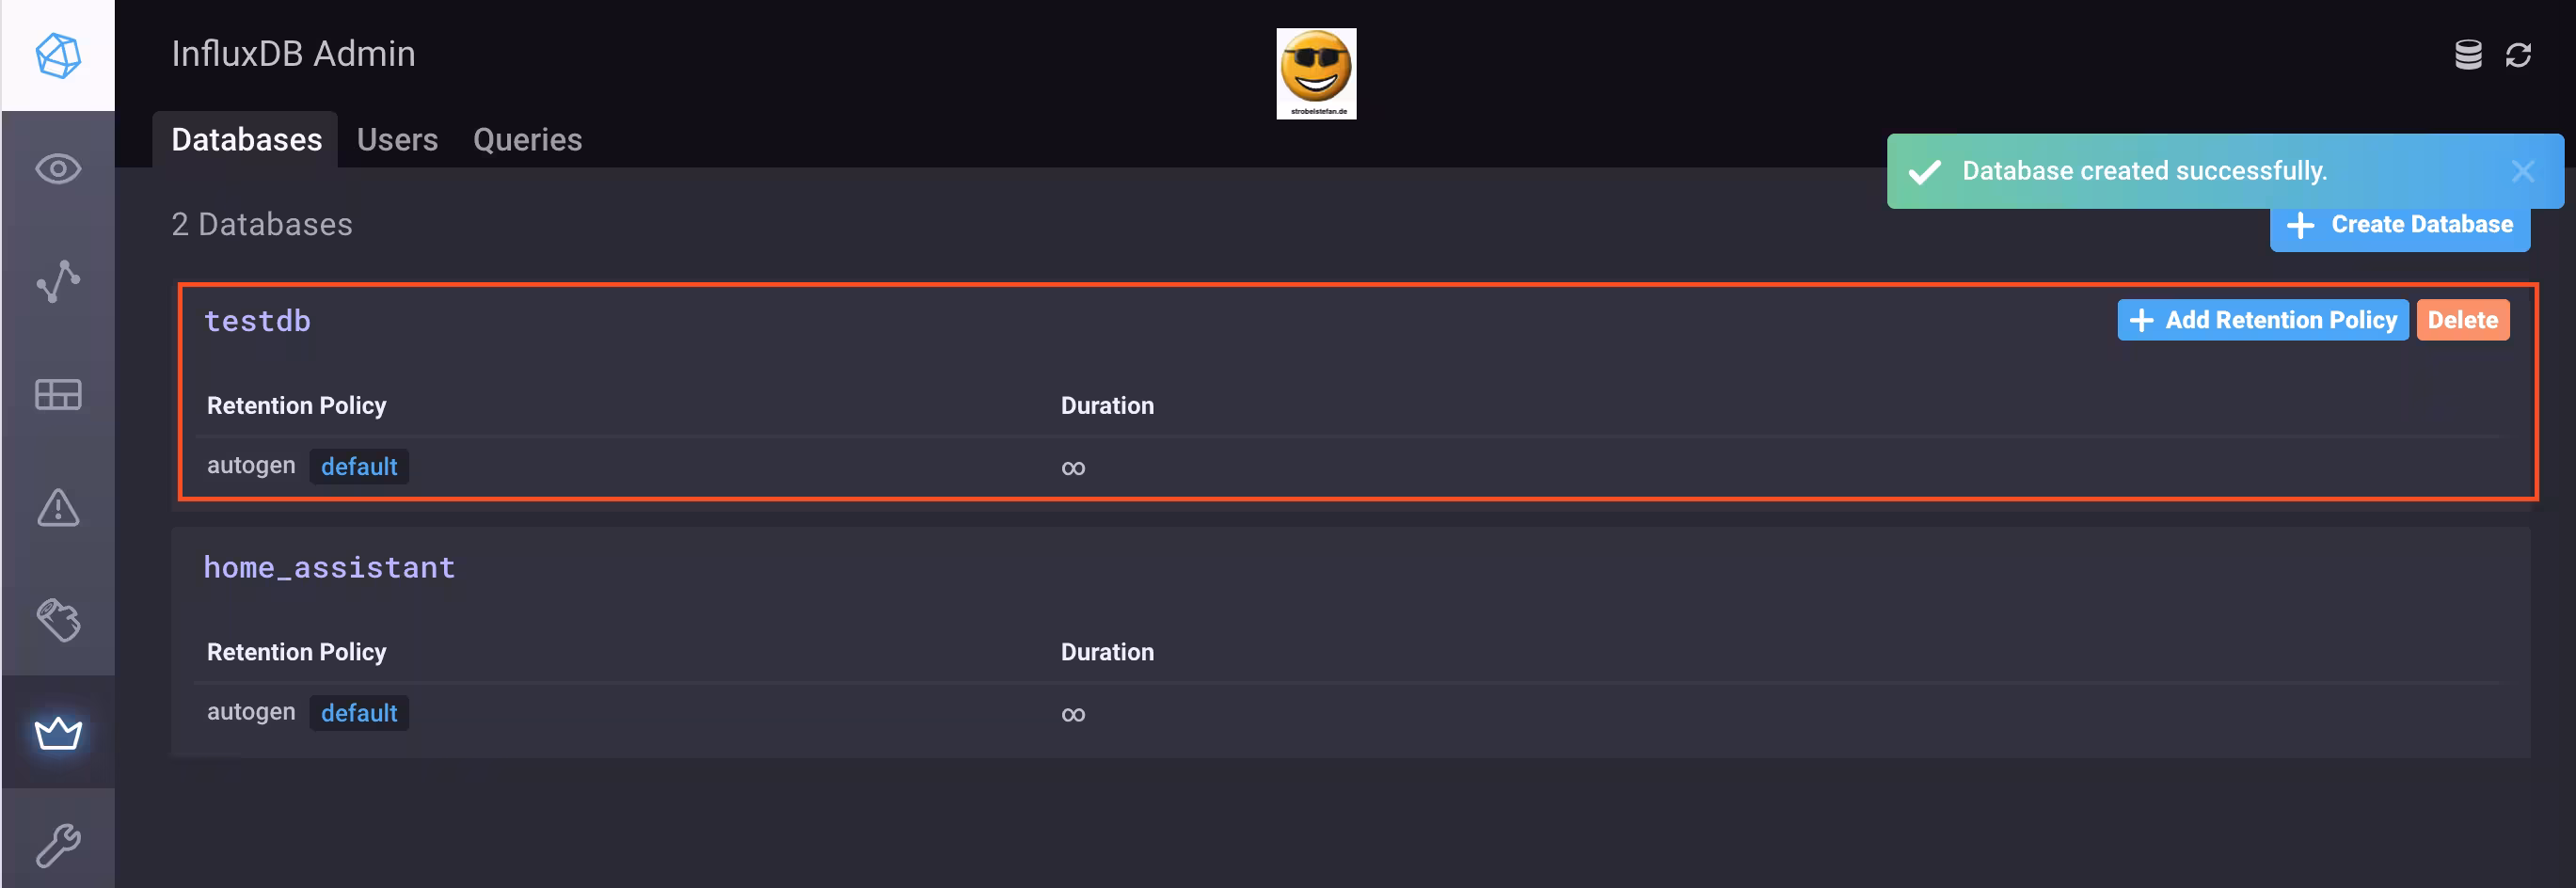
Task: Click the database icon in the top bar
Action: point(2467,55)
